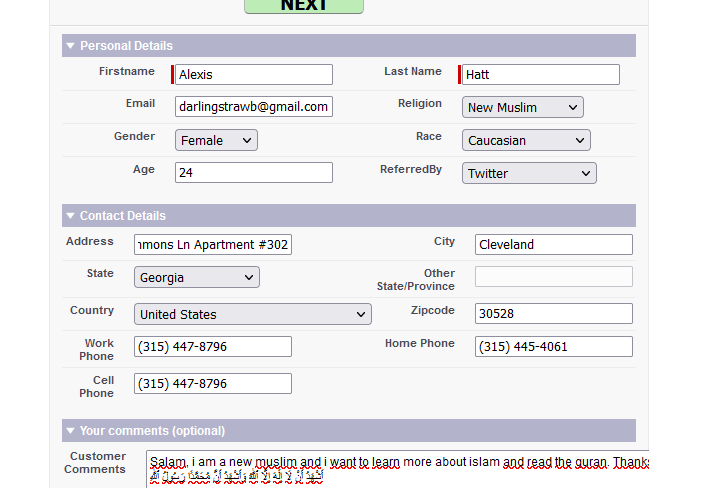Click the Last Name input field

(x=540, y=75)
